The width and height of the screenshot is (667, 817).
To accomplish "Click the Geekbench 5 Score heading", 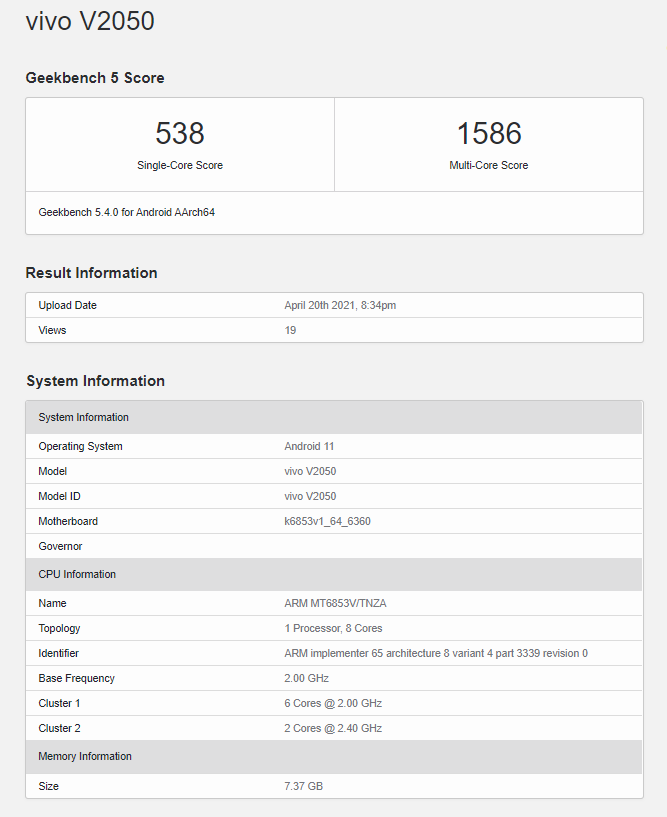I will 95,78.
